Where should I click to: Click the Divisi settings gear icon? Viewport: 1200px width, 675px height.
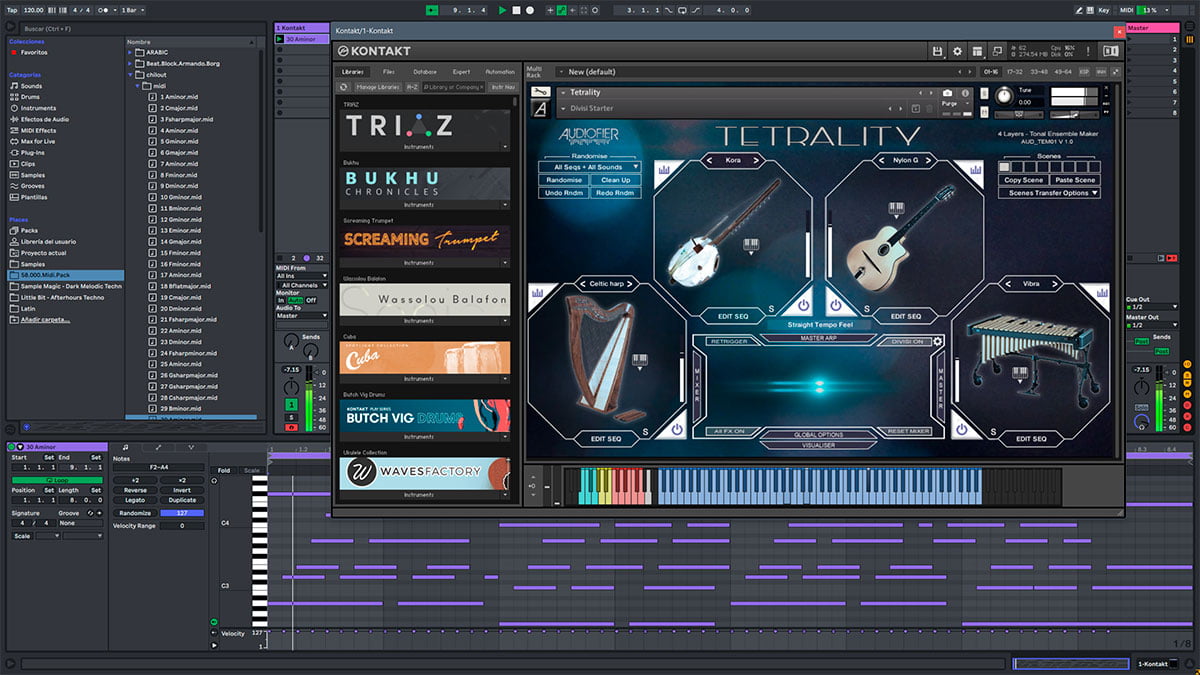click(938, 342)
